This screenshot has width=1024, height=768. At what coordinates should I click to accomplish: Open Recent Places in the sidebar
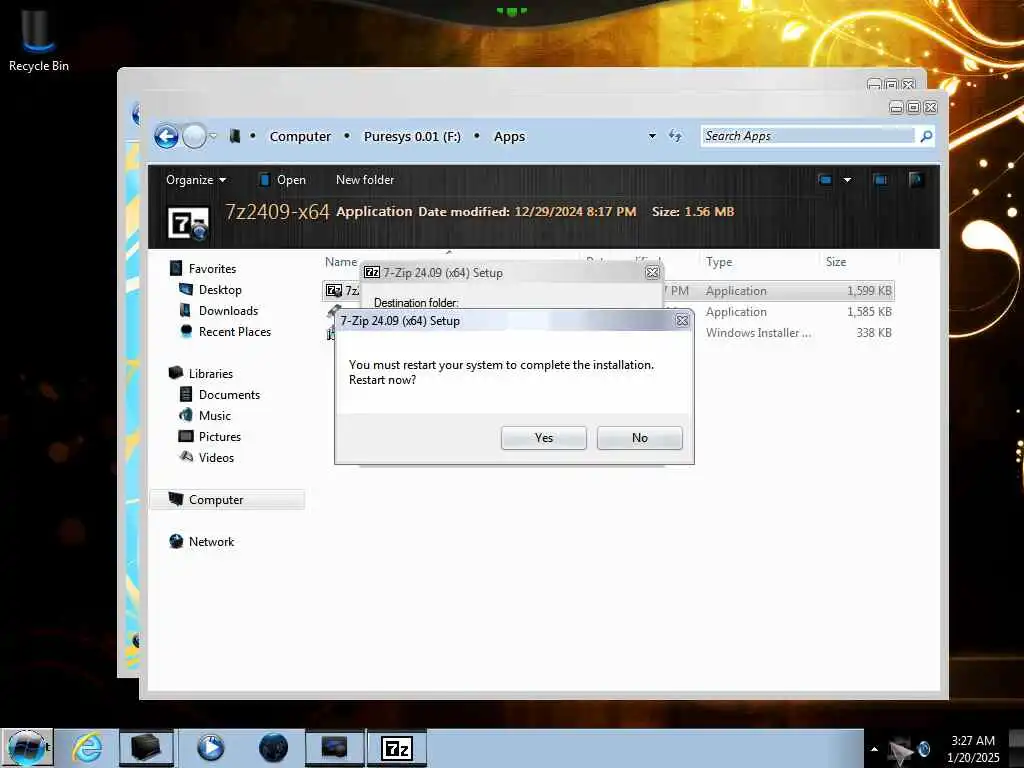pos(234,332)
